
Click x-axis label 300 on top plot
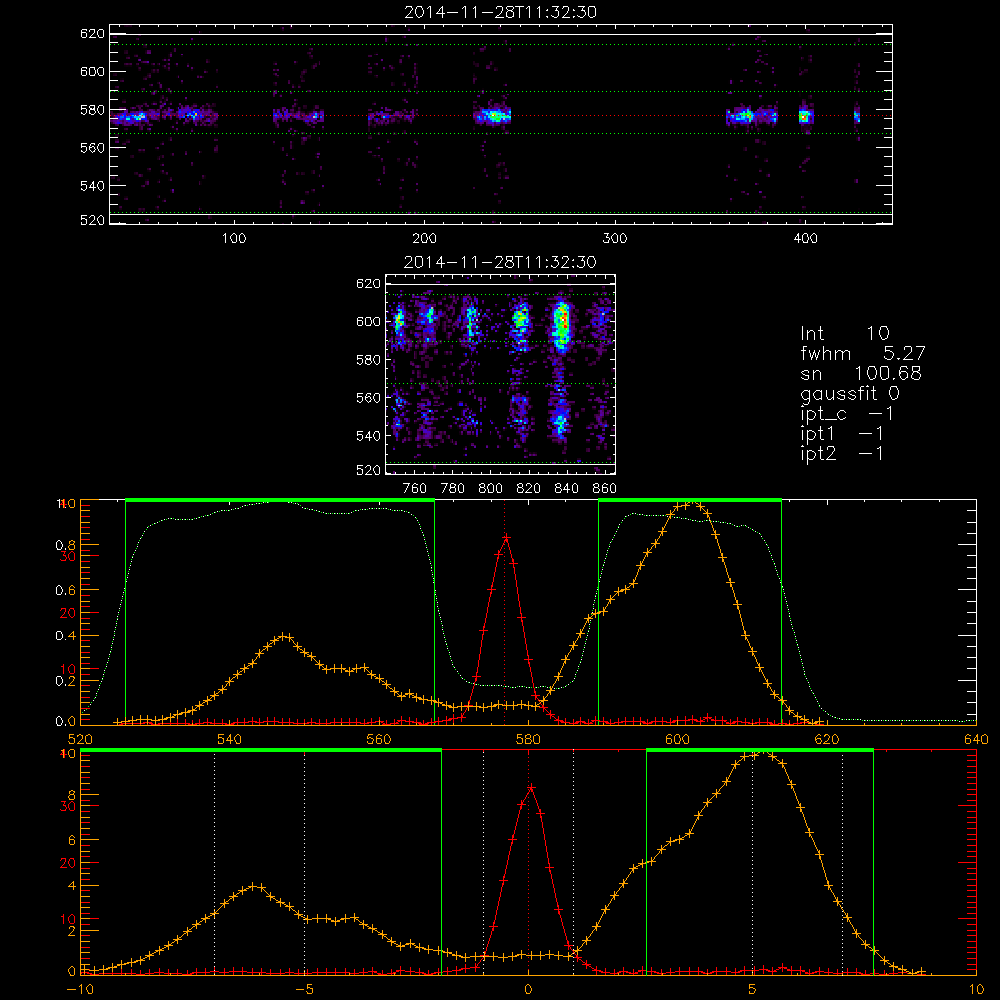point(615,239)
